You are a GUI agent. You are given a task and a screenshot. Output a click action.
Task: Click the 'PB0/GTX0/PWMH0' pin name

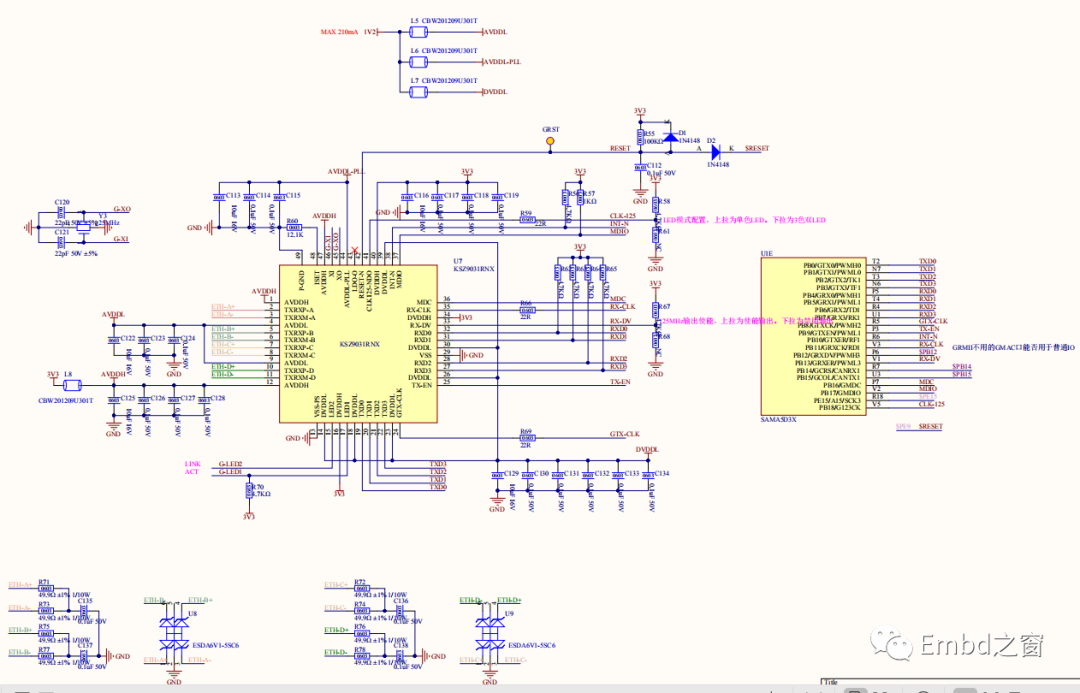832,266
